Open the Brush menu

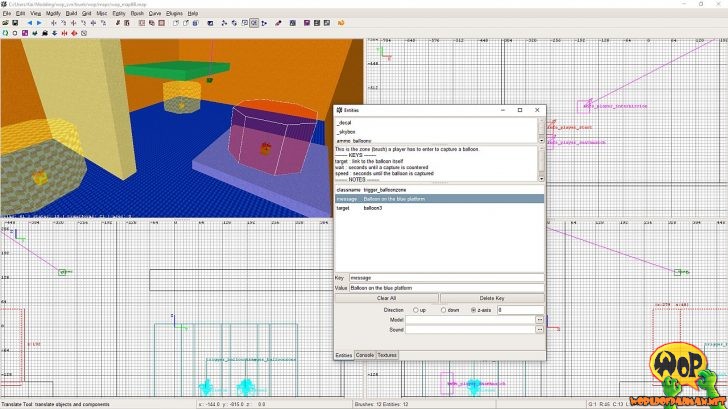[137, 13]
